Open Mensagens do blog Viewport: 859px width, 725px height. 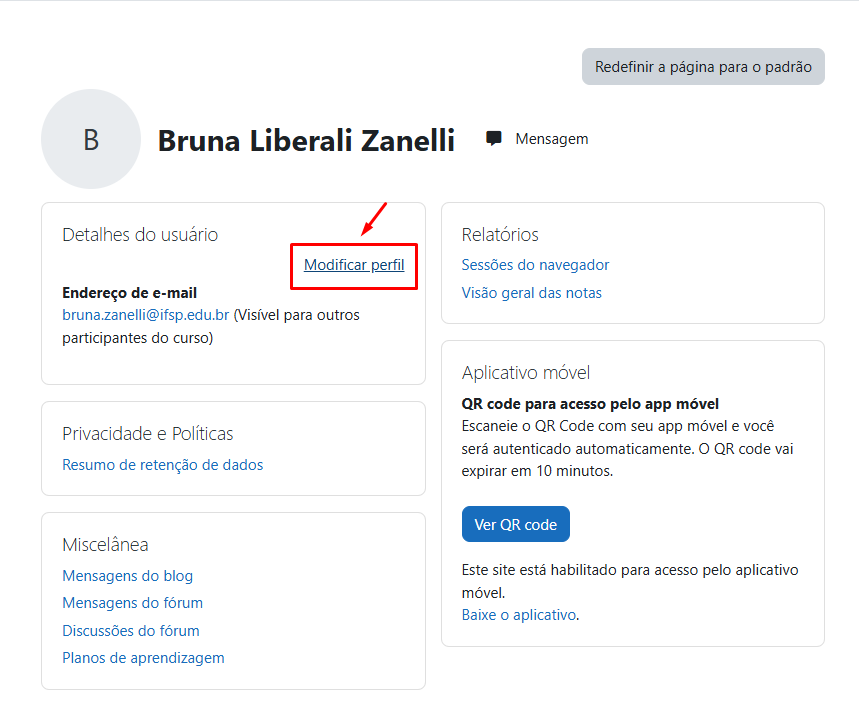point(128,576)
